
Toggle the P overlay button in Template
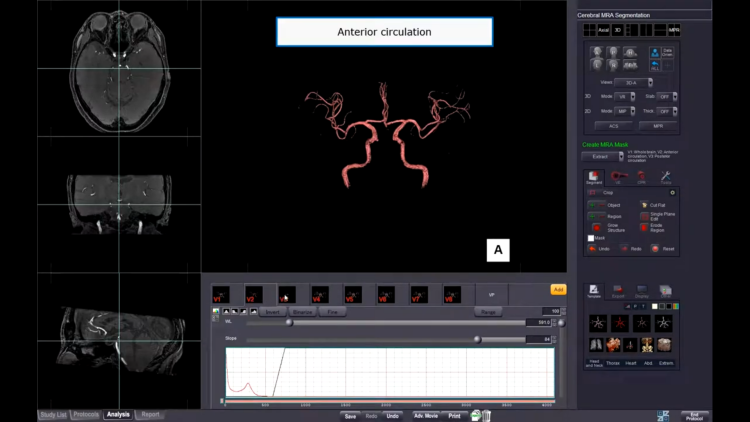point(635,306)
